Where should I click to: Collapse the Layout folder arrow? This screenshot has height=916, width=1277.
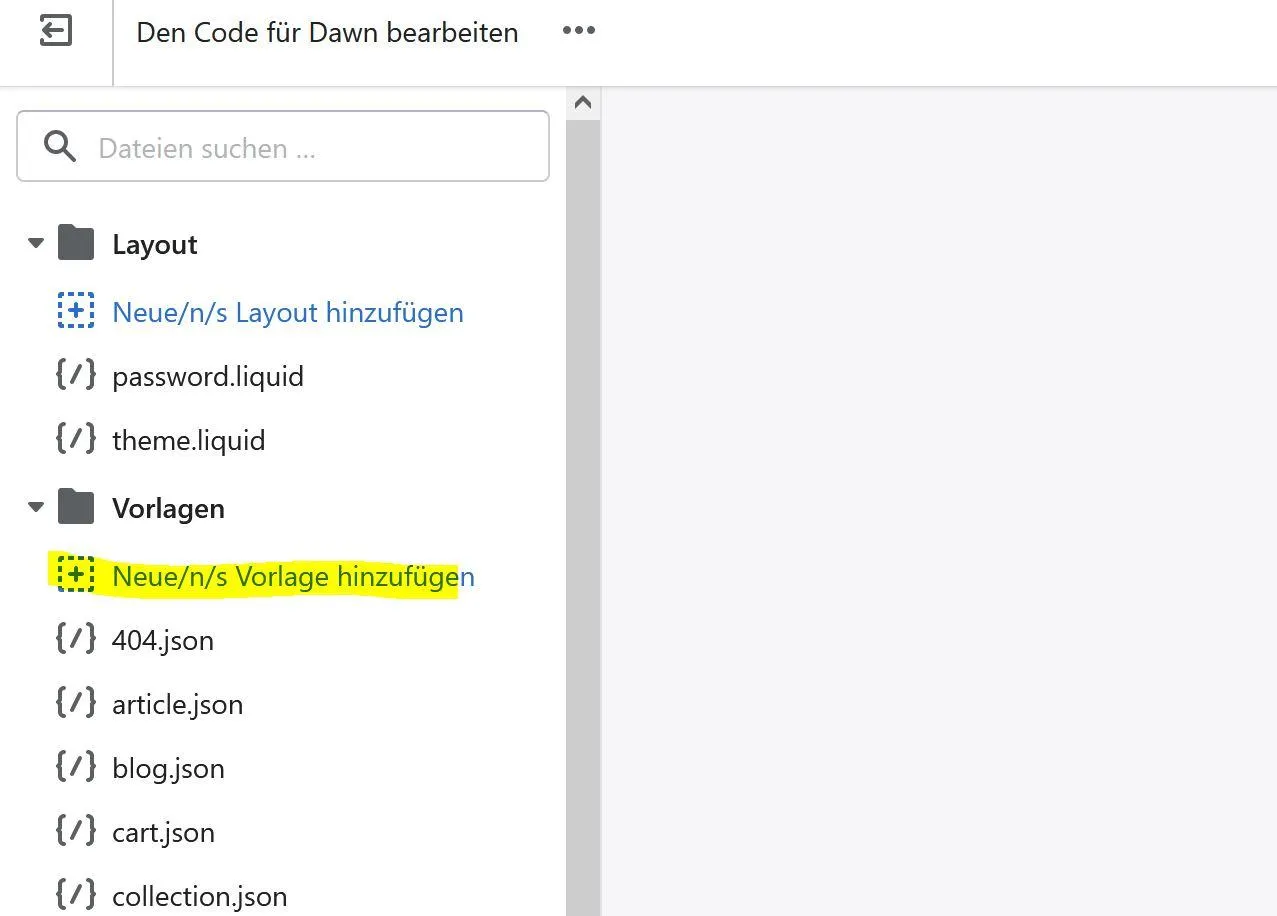coord(36,243)
